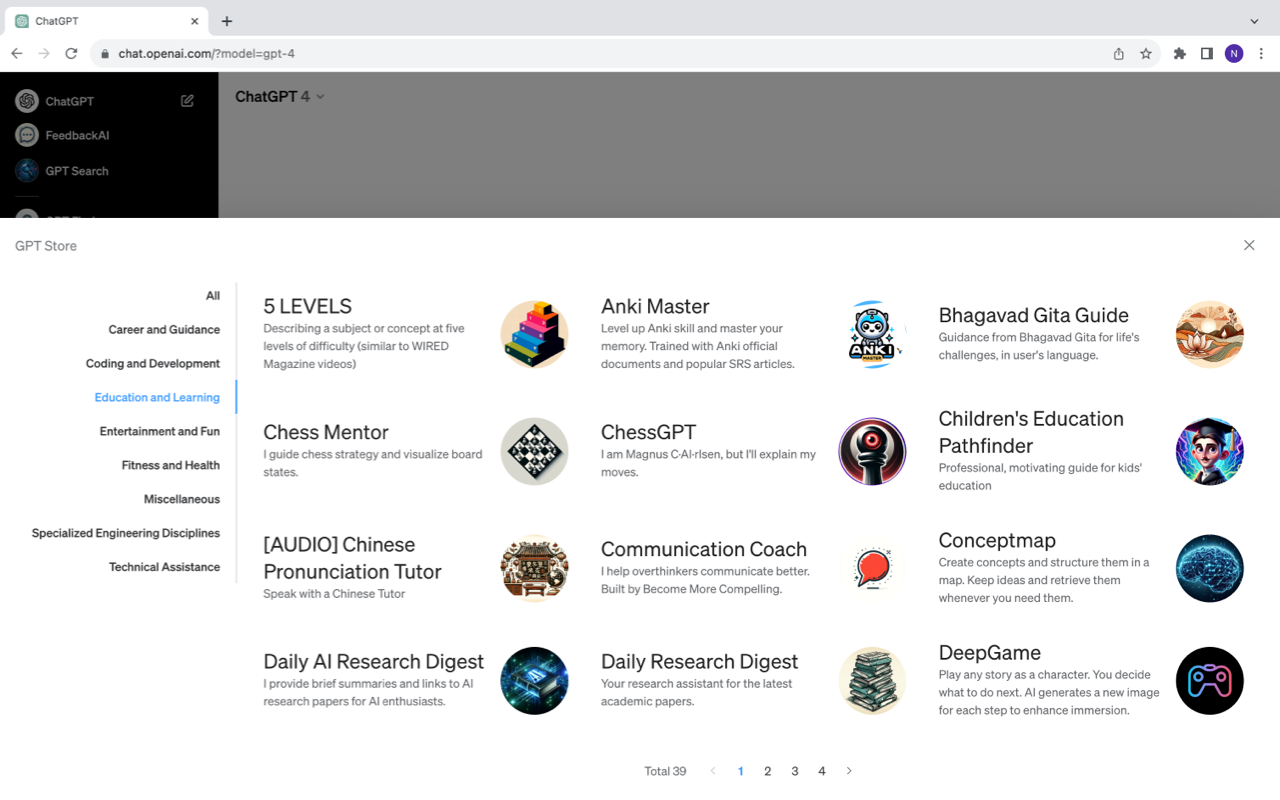Select Career and Guidance category

[164, 330]
